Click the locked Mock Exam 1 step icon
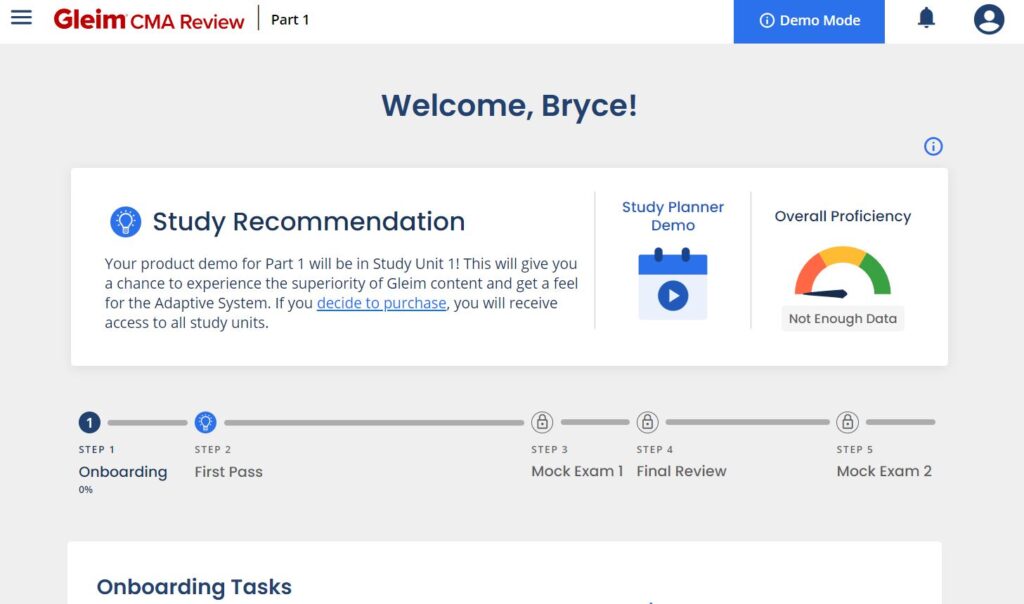Image resolution: width=1024 pixels, height=604 pixels. point(545,421)
